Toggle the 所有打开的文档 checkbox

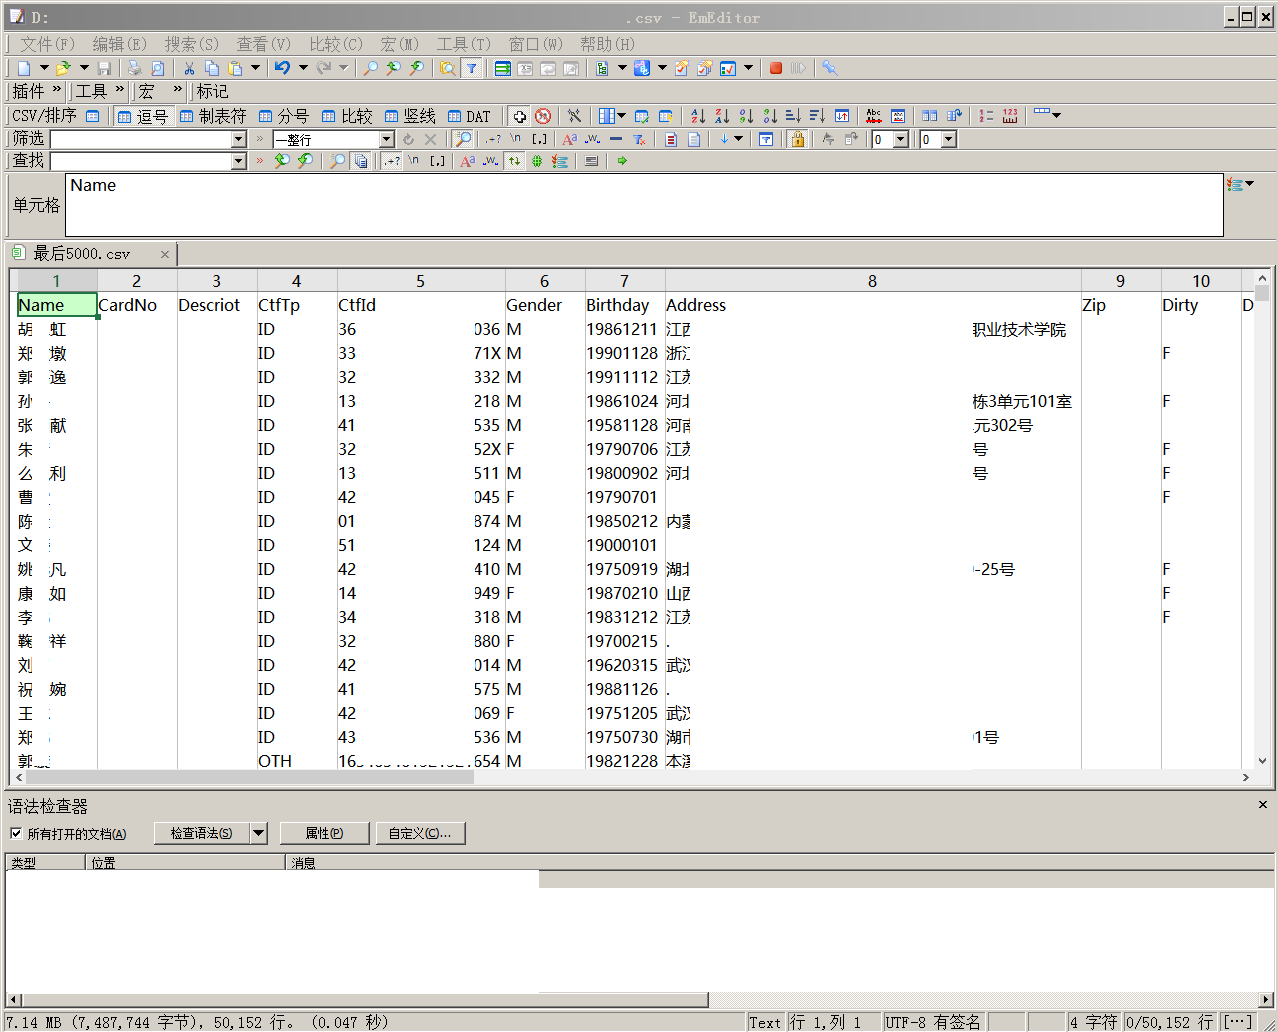pos(16,833)
